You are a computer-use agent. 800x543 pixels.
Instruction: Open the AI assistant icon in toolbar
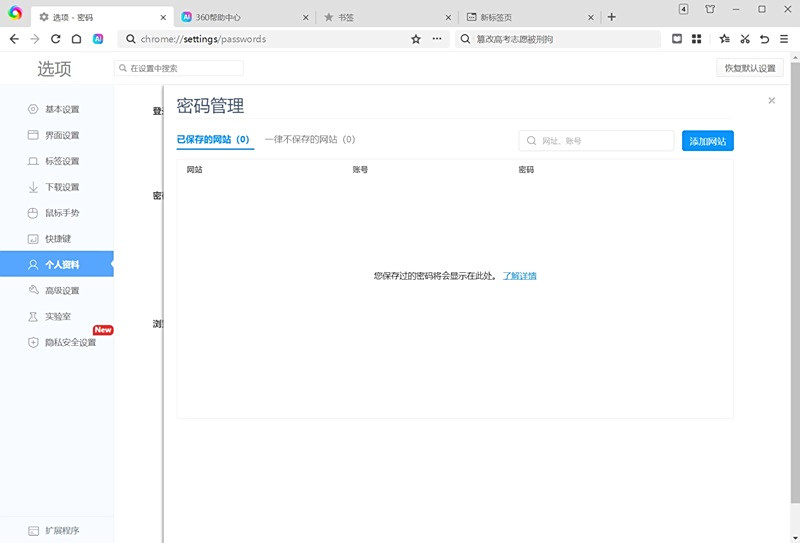pos(98,39)
